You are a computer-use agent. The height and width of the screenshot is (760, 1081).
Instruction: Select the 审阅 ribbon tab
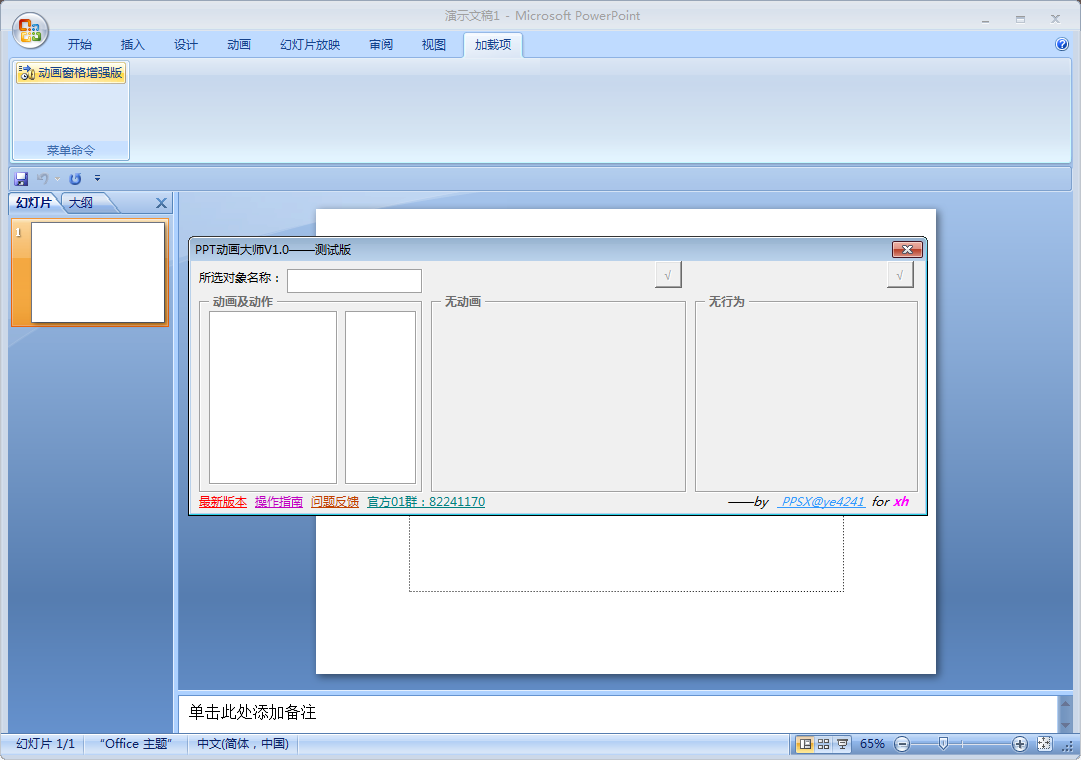381,45
